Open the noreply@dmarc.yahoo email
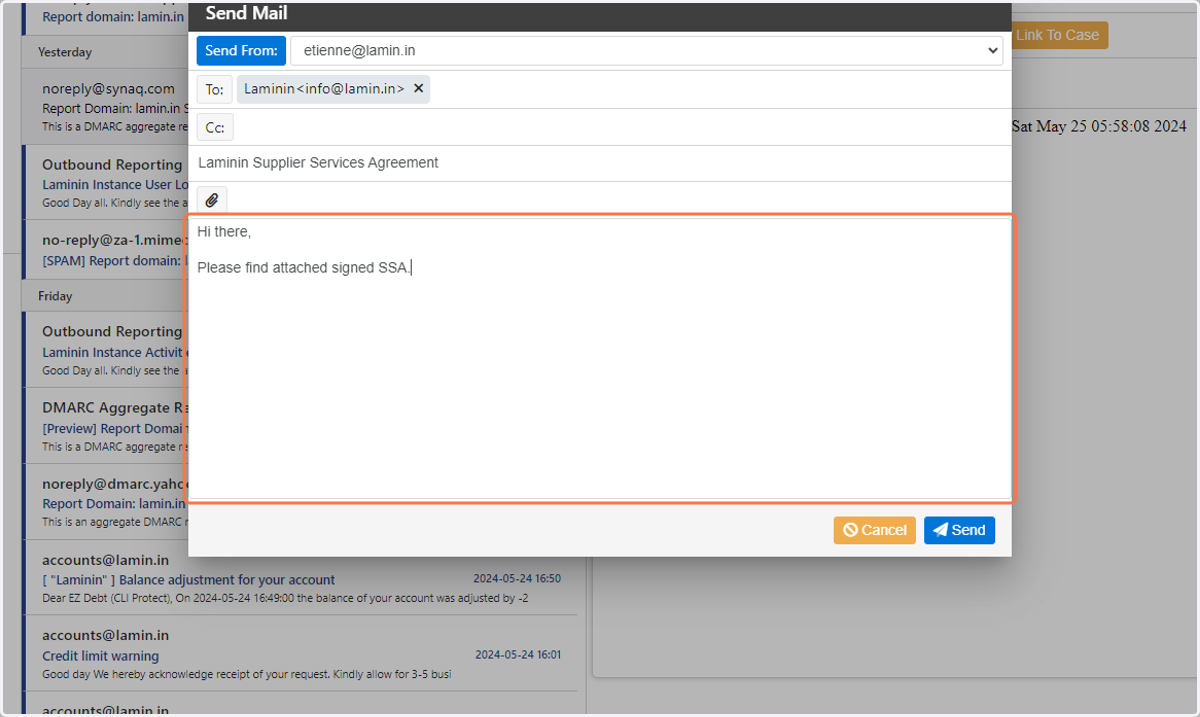1200x717 pixels. pyautogui.click(x=105, y=503)
